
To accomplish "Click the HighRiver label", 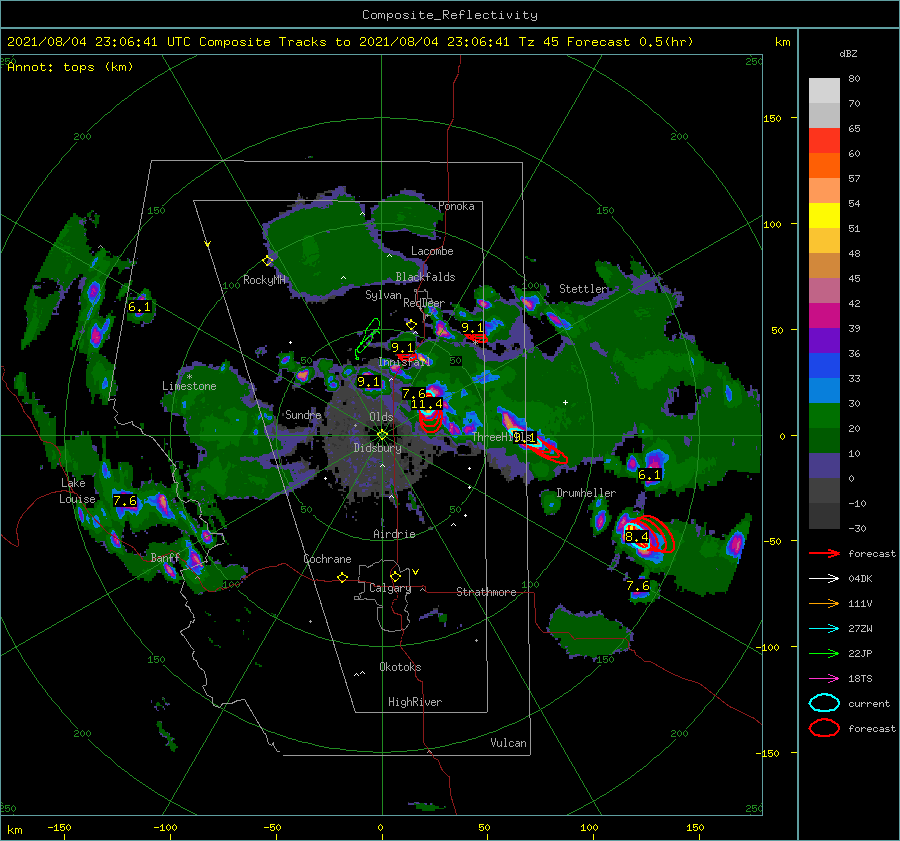I will coord(415,702).
